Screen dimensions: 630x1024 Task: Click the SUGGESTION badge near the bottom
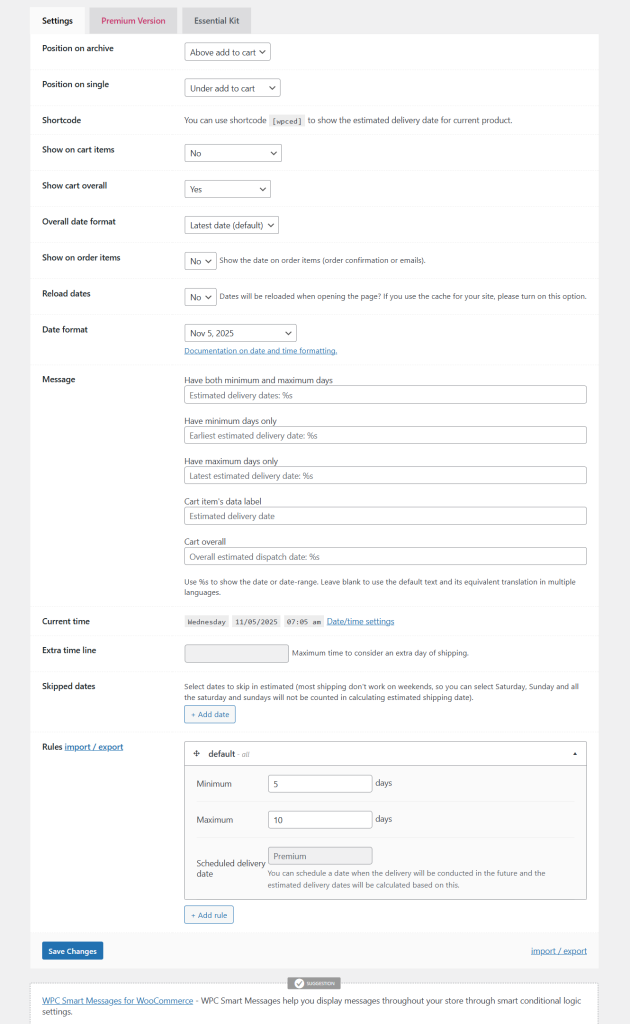click(x=315, y=983)
